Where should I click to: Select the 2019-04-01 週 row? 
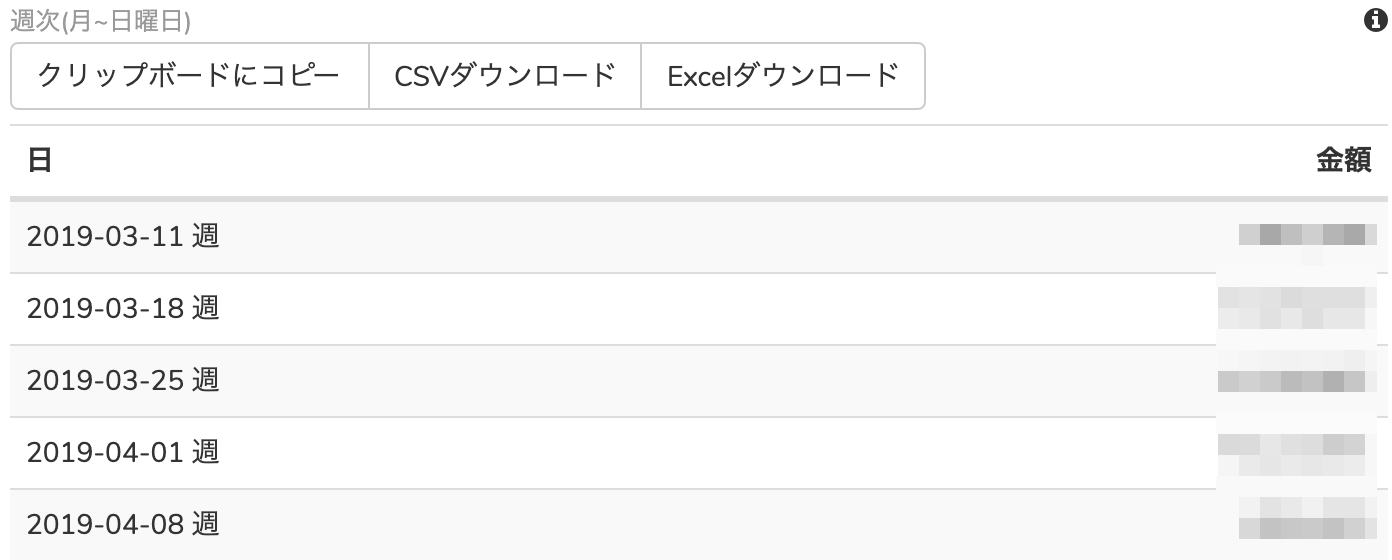click(699, 453)
